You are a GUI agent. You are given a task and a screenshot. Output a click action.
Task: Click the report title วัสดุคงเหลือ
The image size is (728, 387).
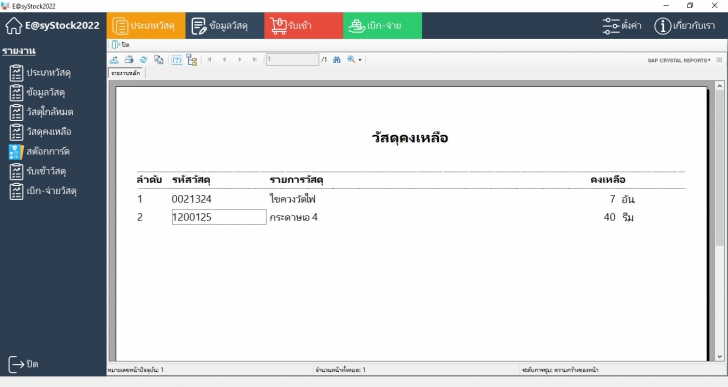[x=410, y=138]
